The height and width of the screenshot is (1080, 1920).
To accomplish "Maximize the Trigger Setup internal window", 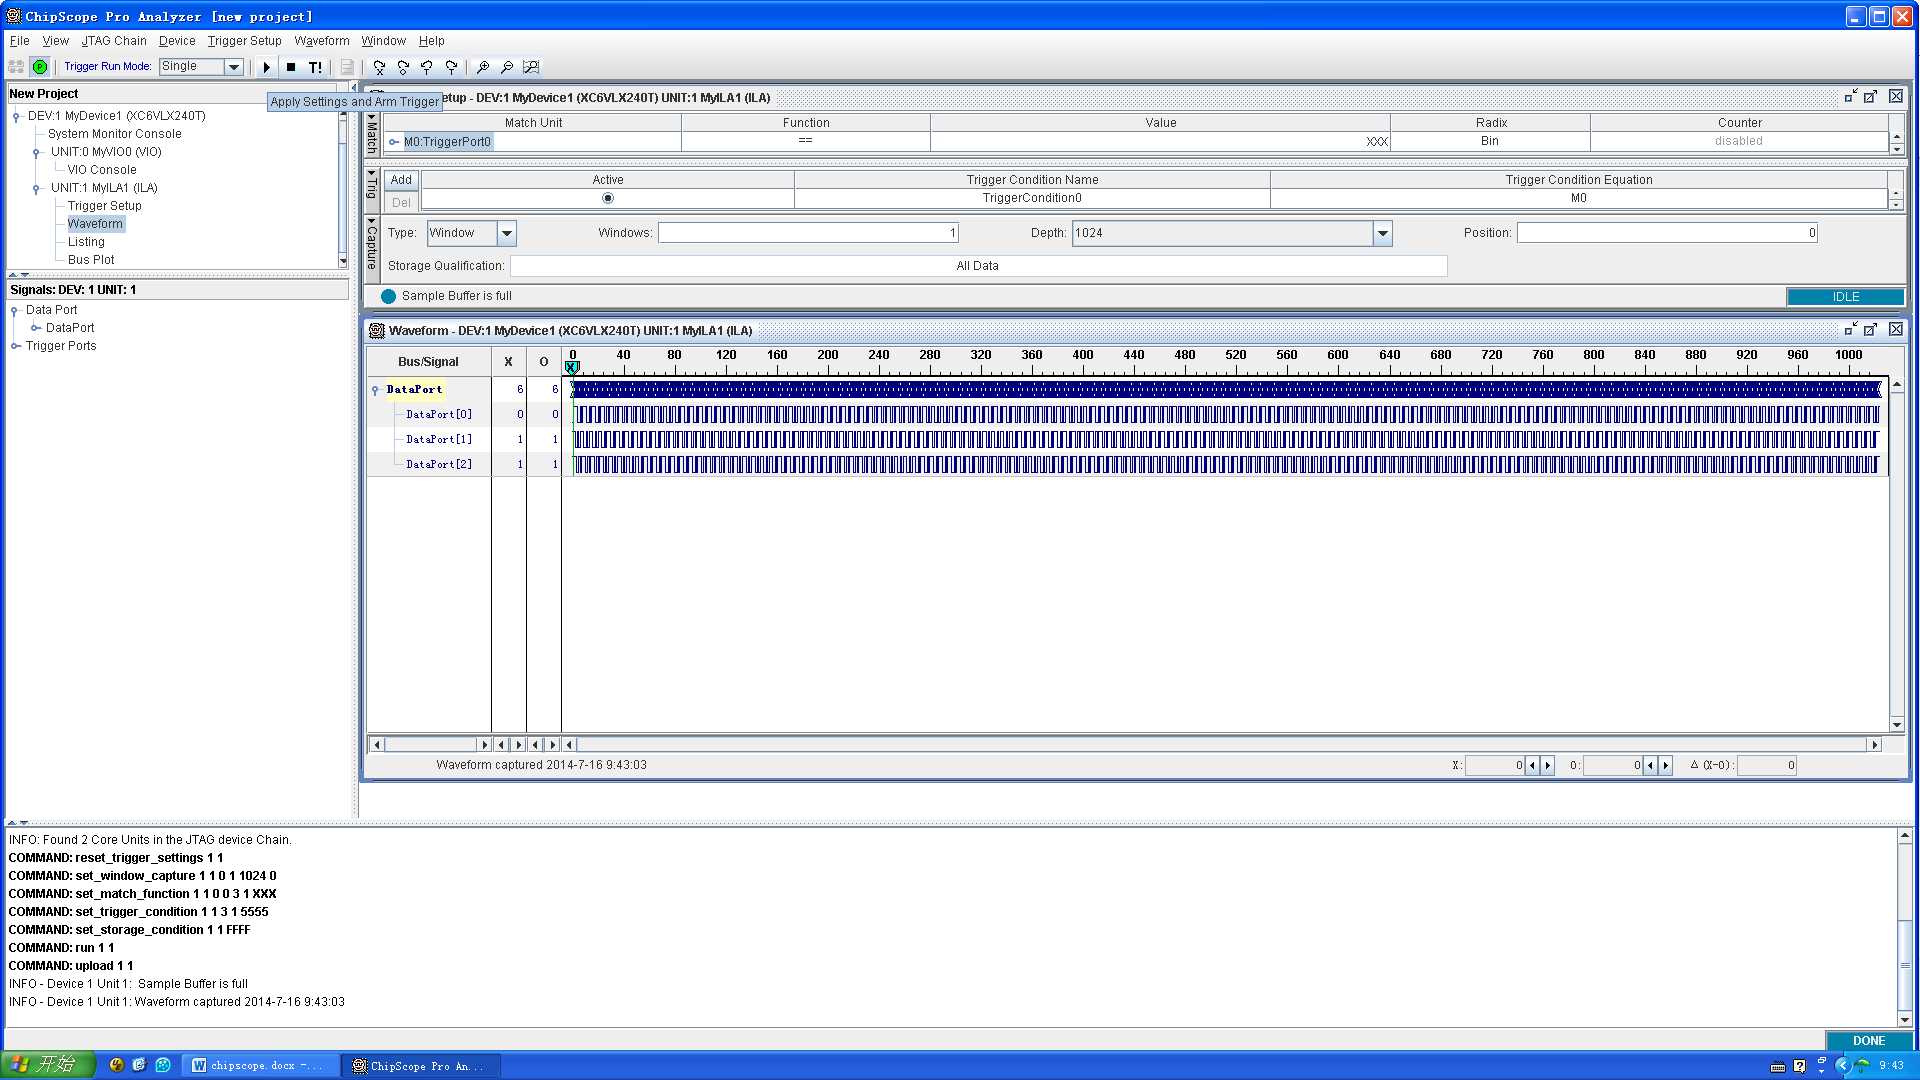I will [1871, 96].
